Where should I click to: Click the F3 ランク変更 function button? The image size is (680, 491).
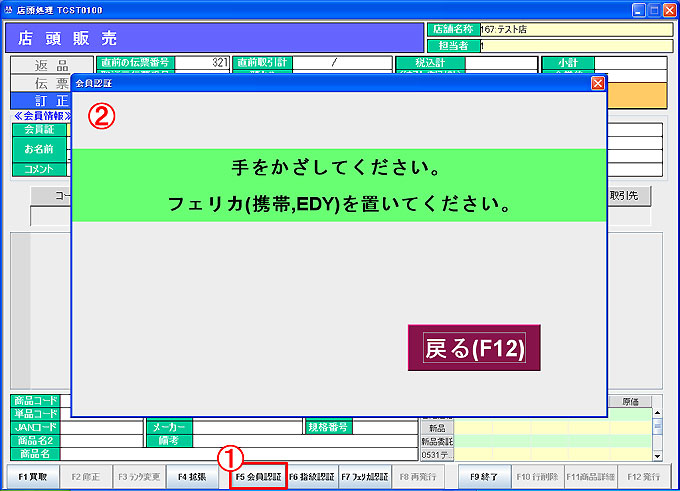click(139, 477)
